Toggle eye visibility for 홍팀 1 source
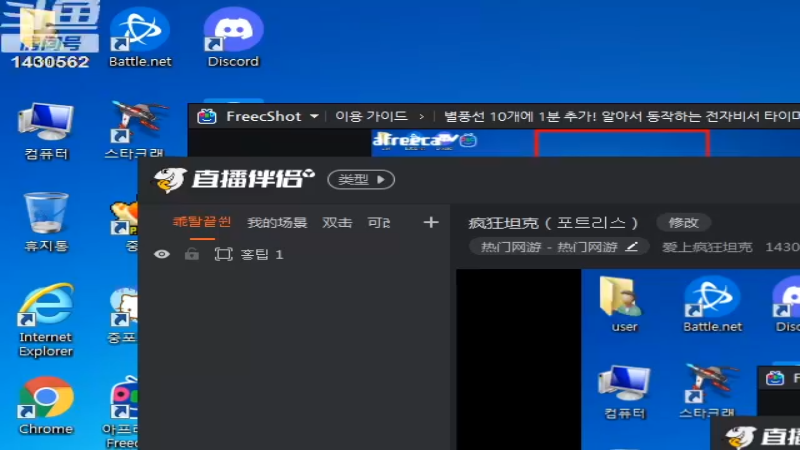The width and height of the screenshot is (800, 450). 162,254
